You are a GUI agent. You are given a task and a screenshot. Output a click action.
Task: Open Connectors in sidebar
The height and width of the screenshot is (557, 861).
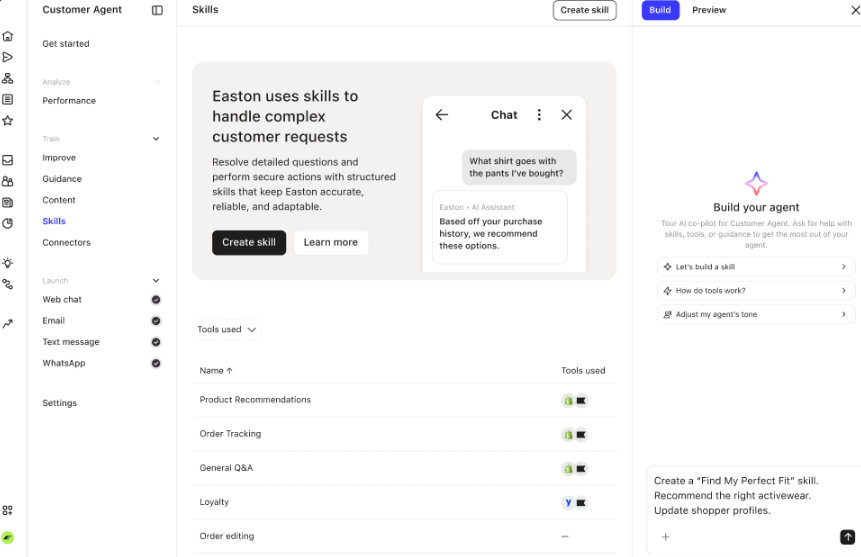(x=66, y=242)
